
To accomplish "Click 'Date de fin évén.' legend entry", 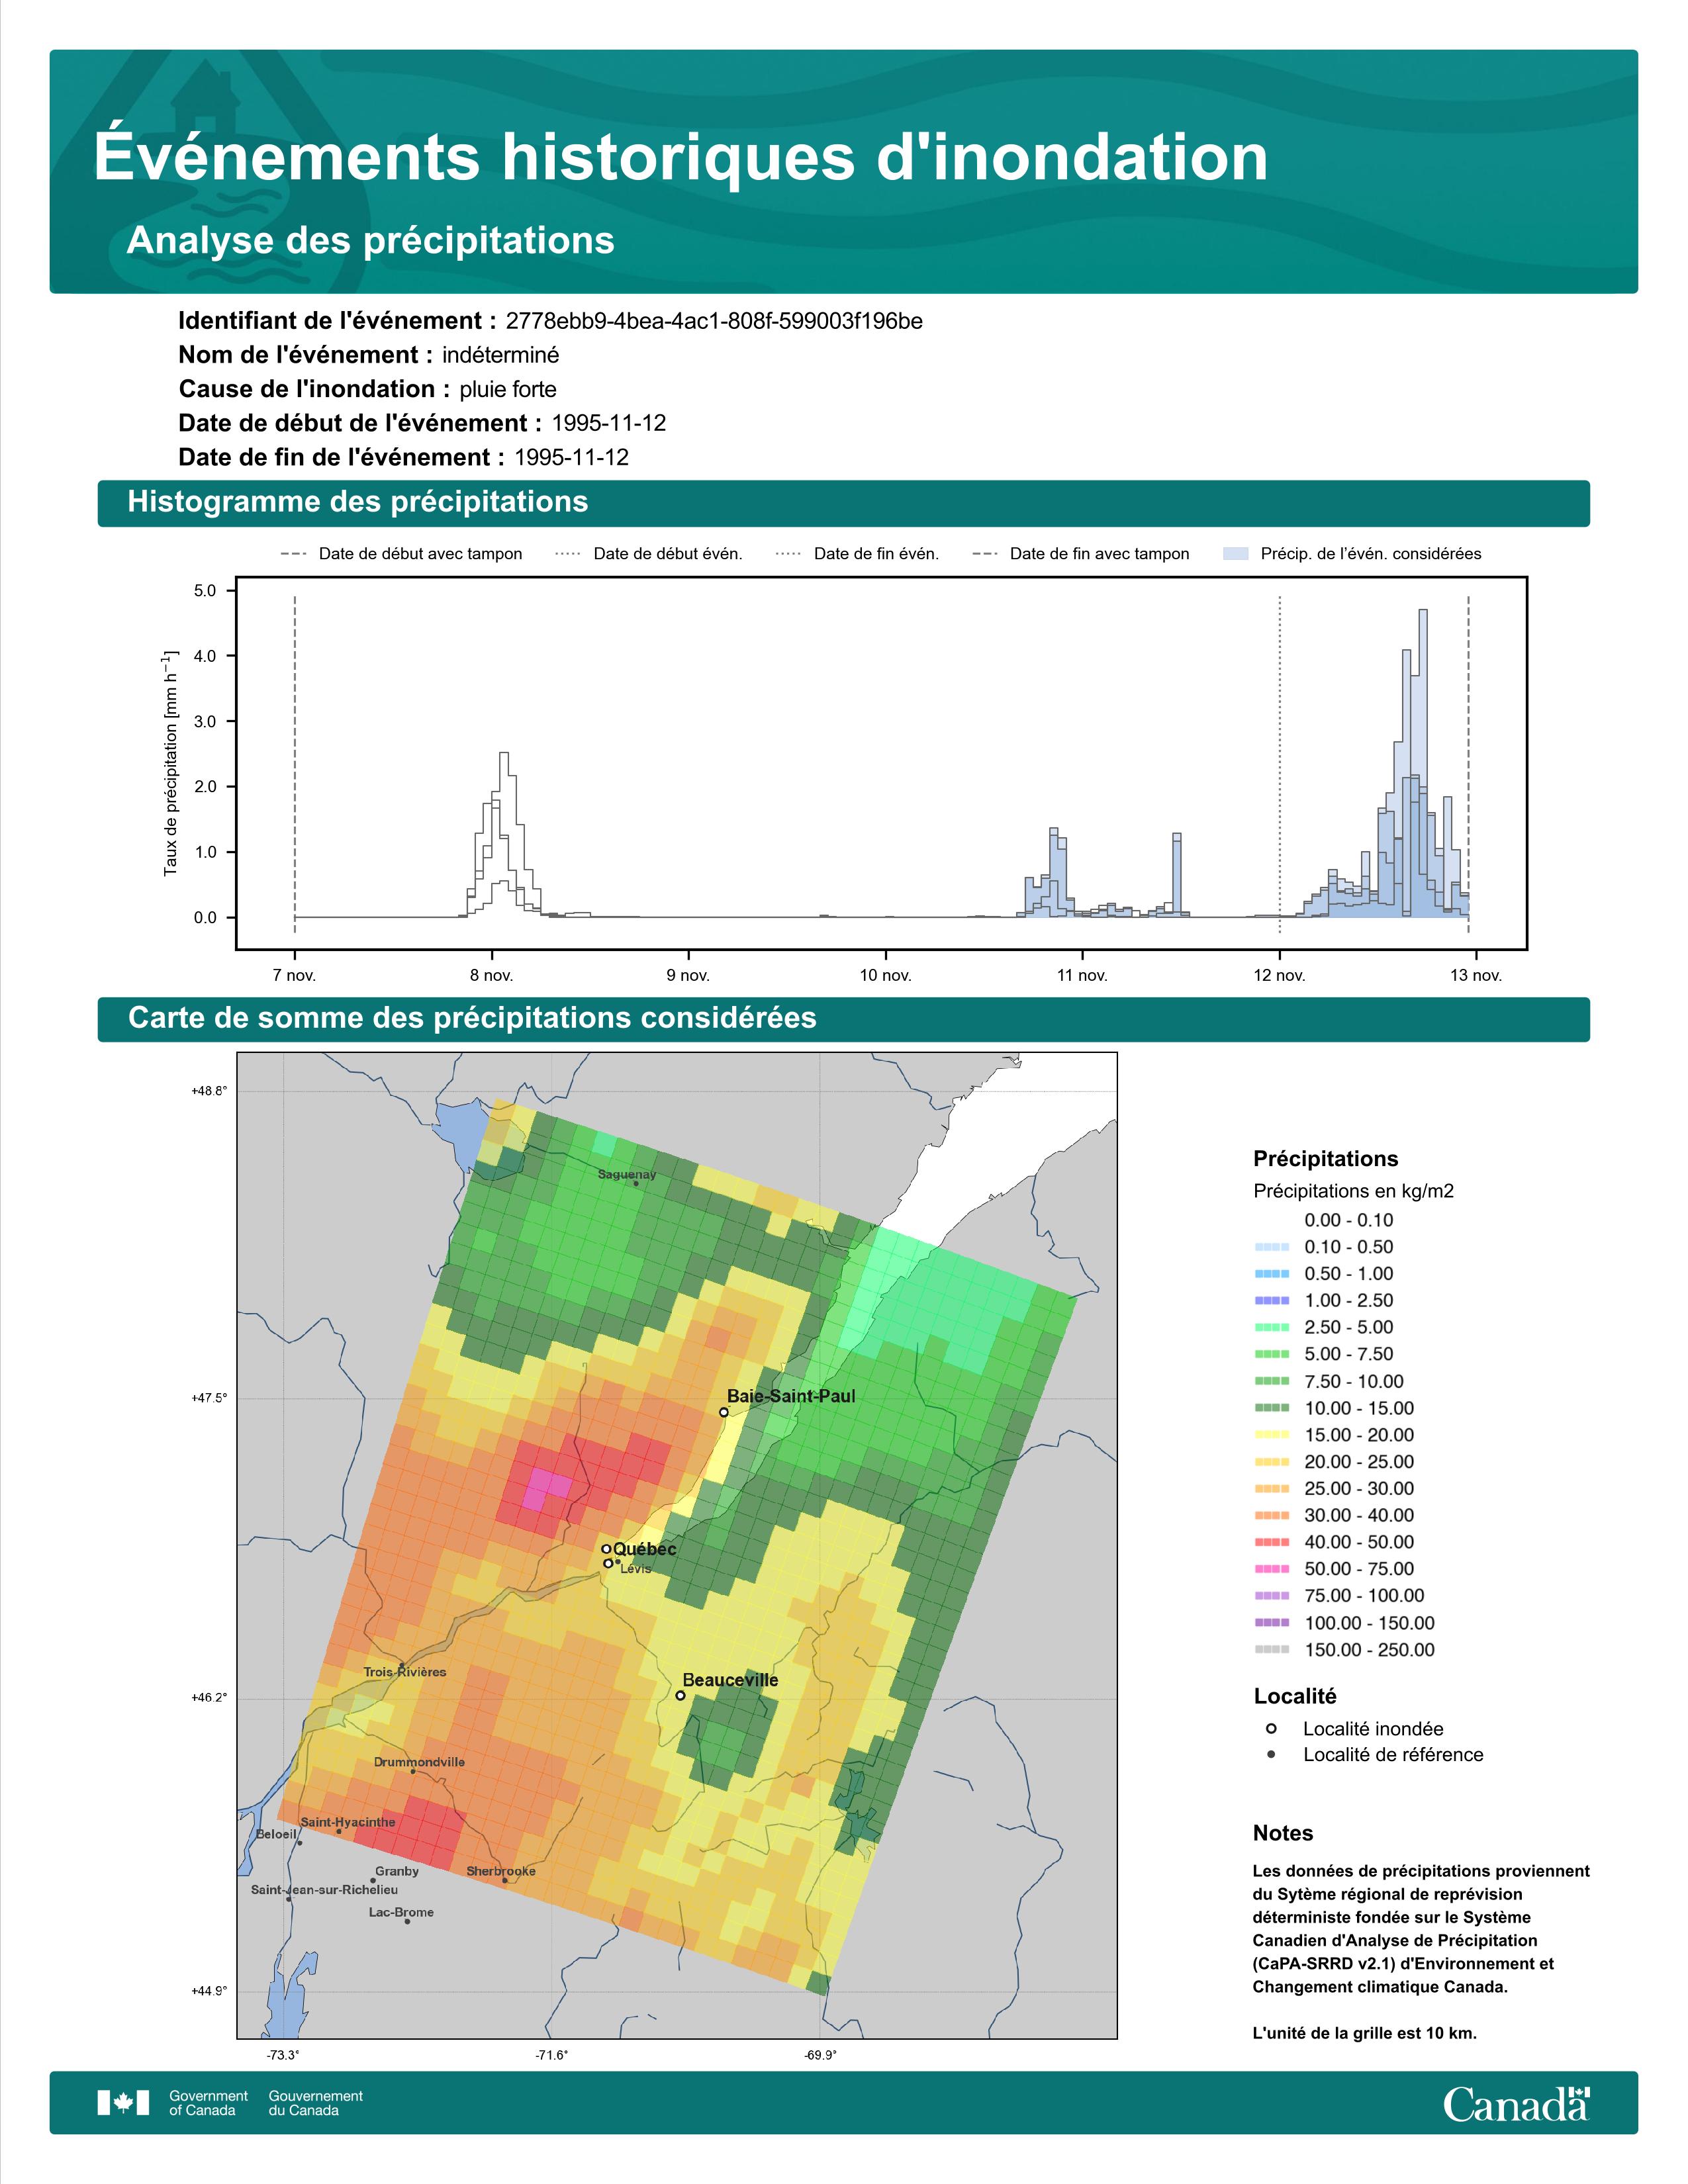I will (x=857, y=554).
